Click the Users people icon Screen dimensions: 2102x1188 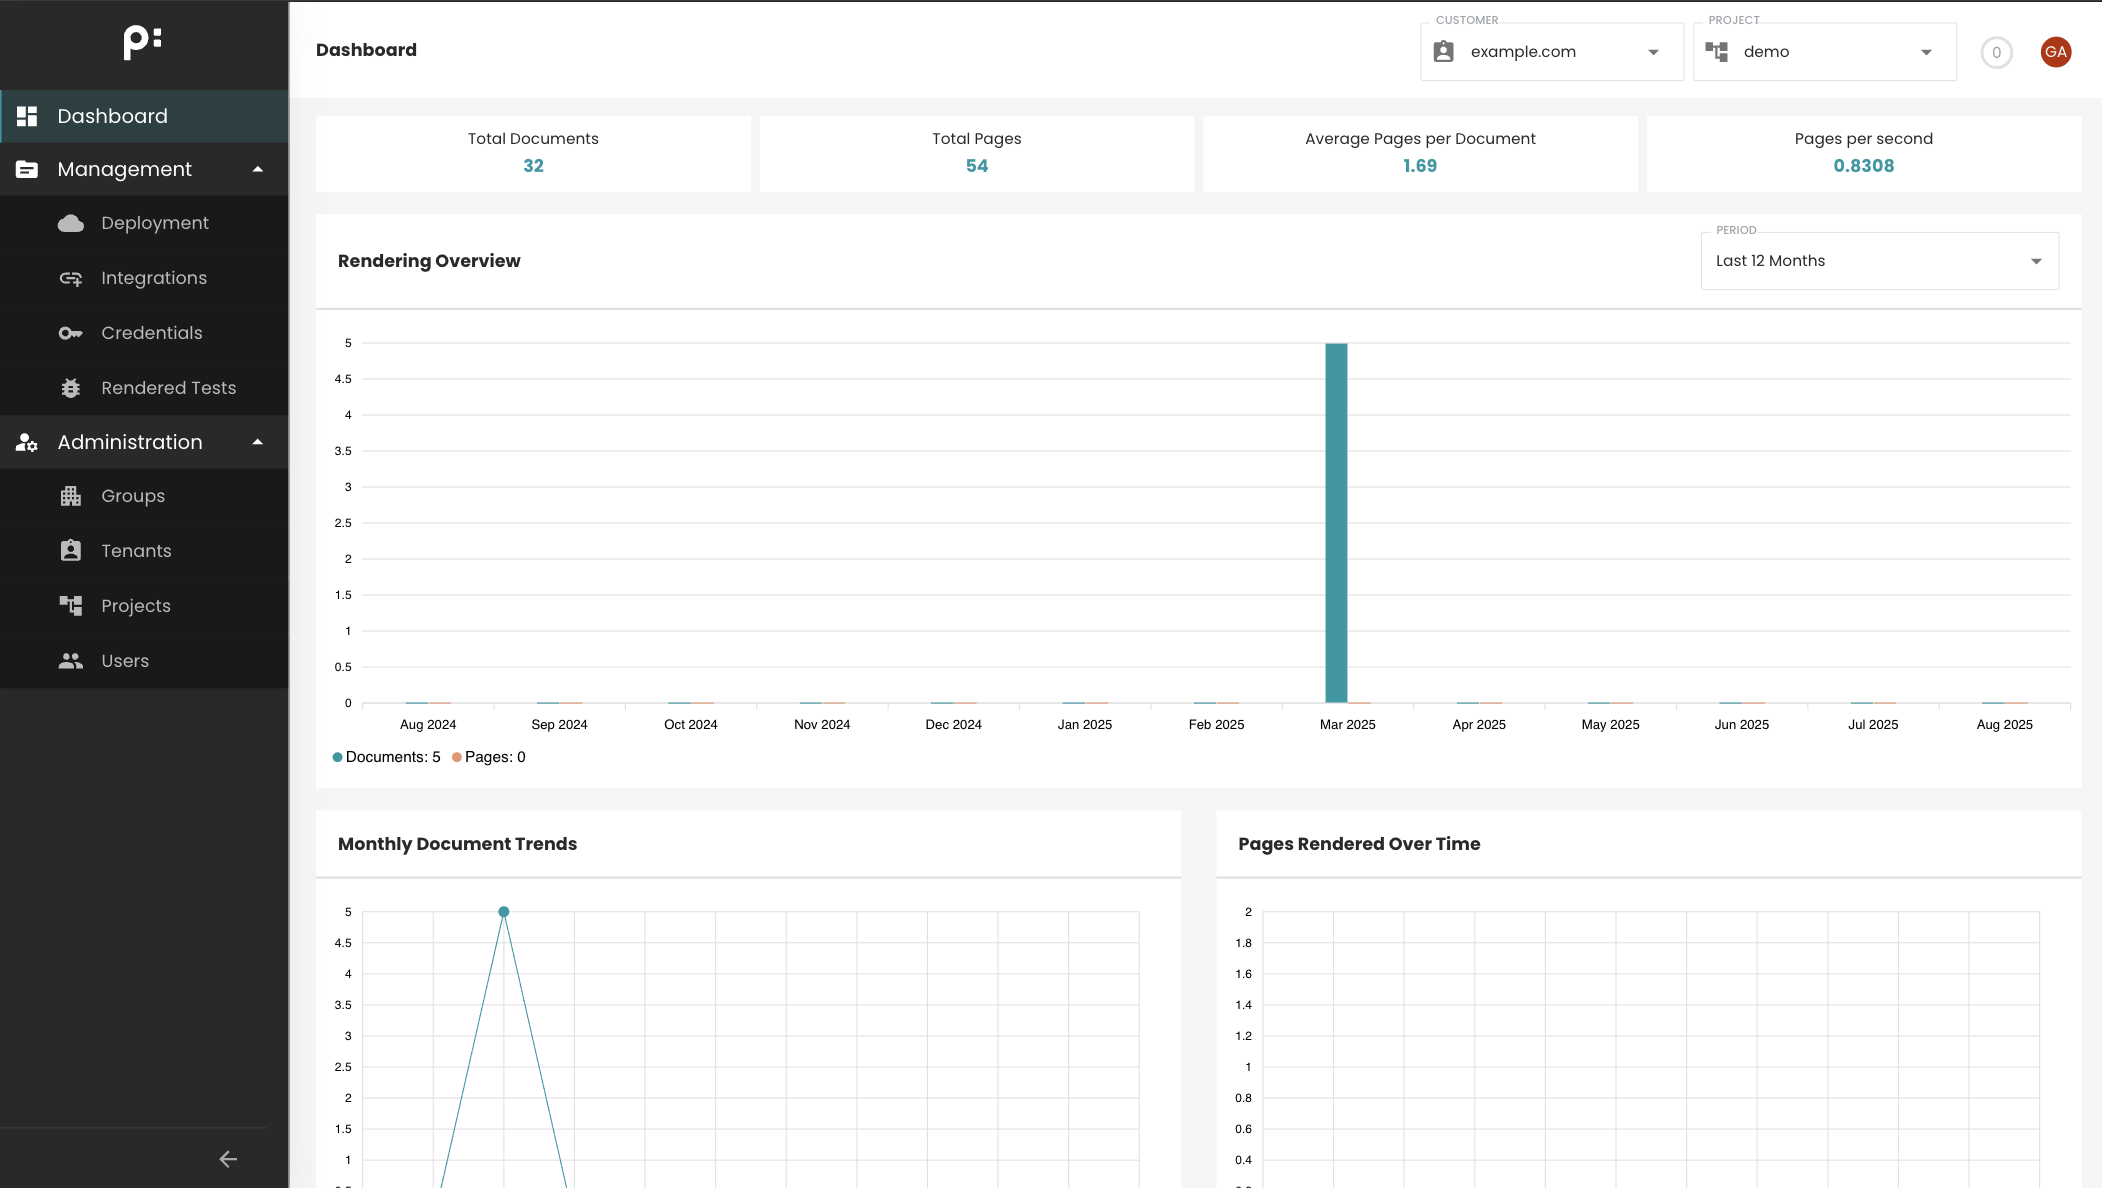[x=71, y=661]
